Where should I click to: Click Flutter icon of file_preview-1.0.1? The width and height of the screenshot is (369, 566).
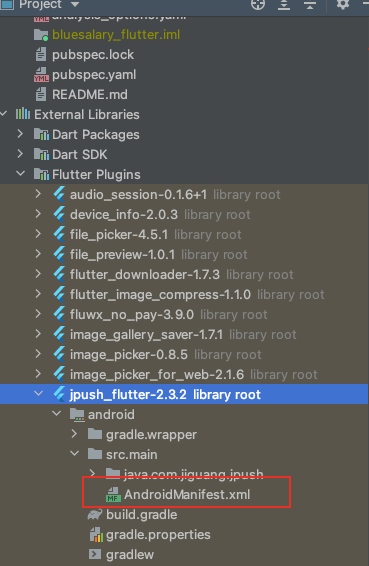coord(59,254)
